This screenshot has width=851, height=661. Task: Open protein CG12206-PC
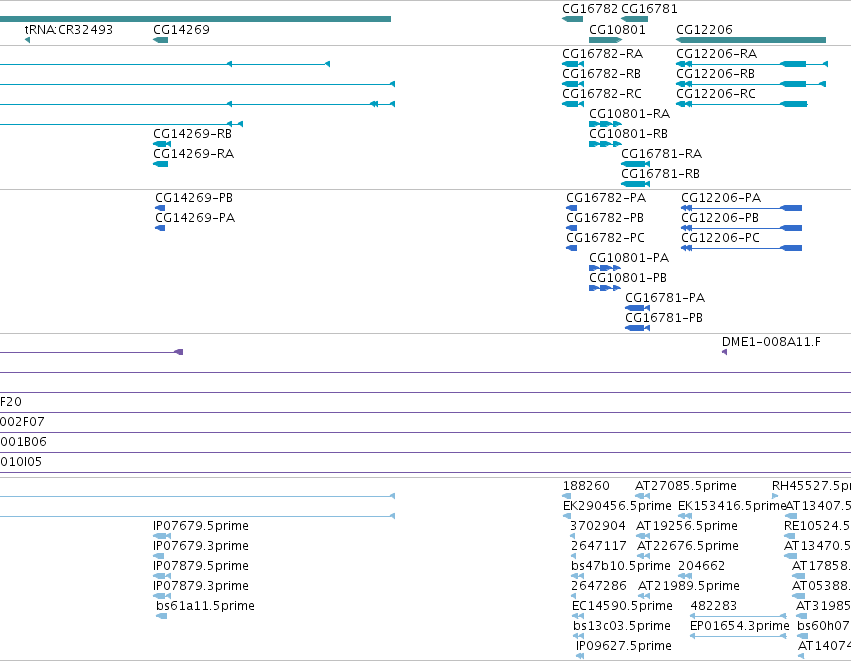721,238
